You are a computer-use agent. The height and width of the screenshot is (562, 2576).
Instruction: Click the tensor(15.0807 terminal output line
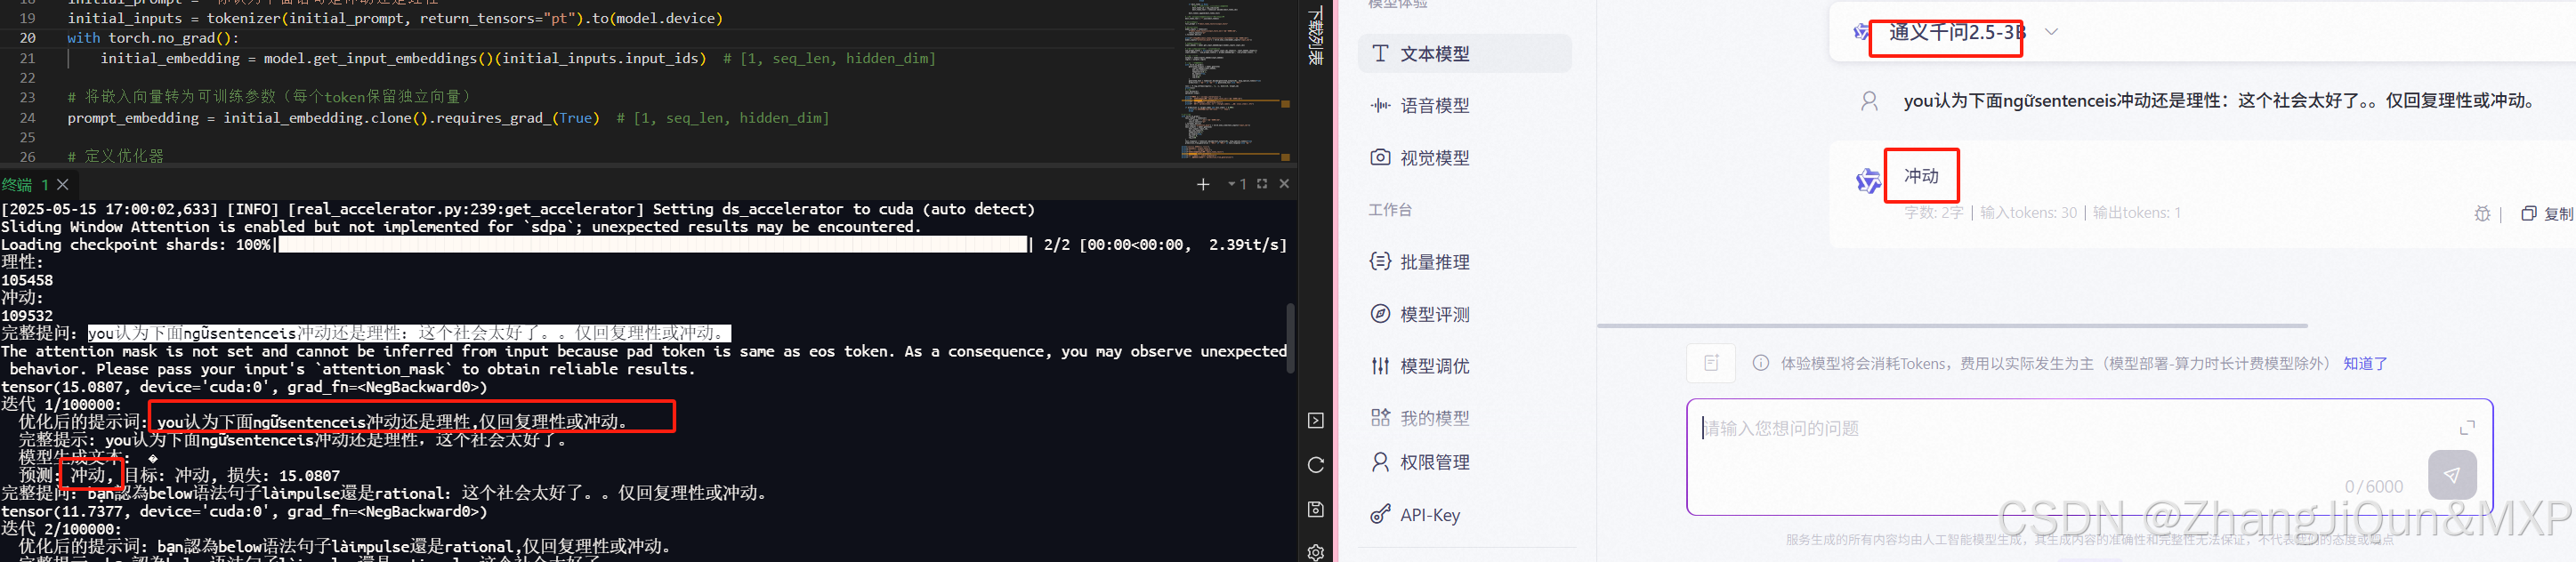pos(244,387)
